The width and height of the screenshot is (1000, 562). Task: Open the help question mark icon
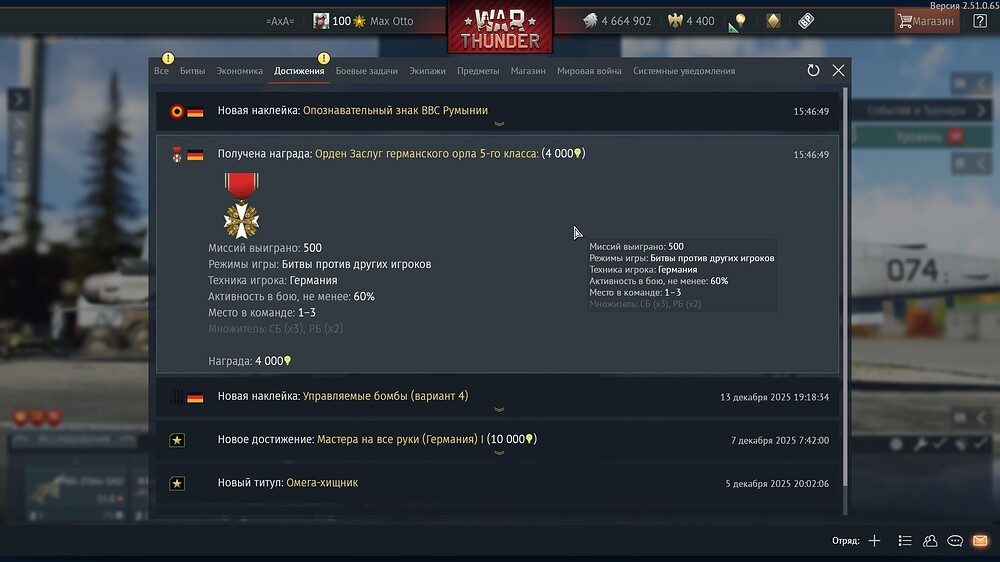980,21
